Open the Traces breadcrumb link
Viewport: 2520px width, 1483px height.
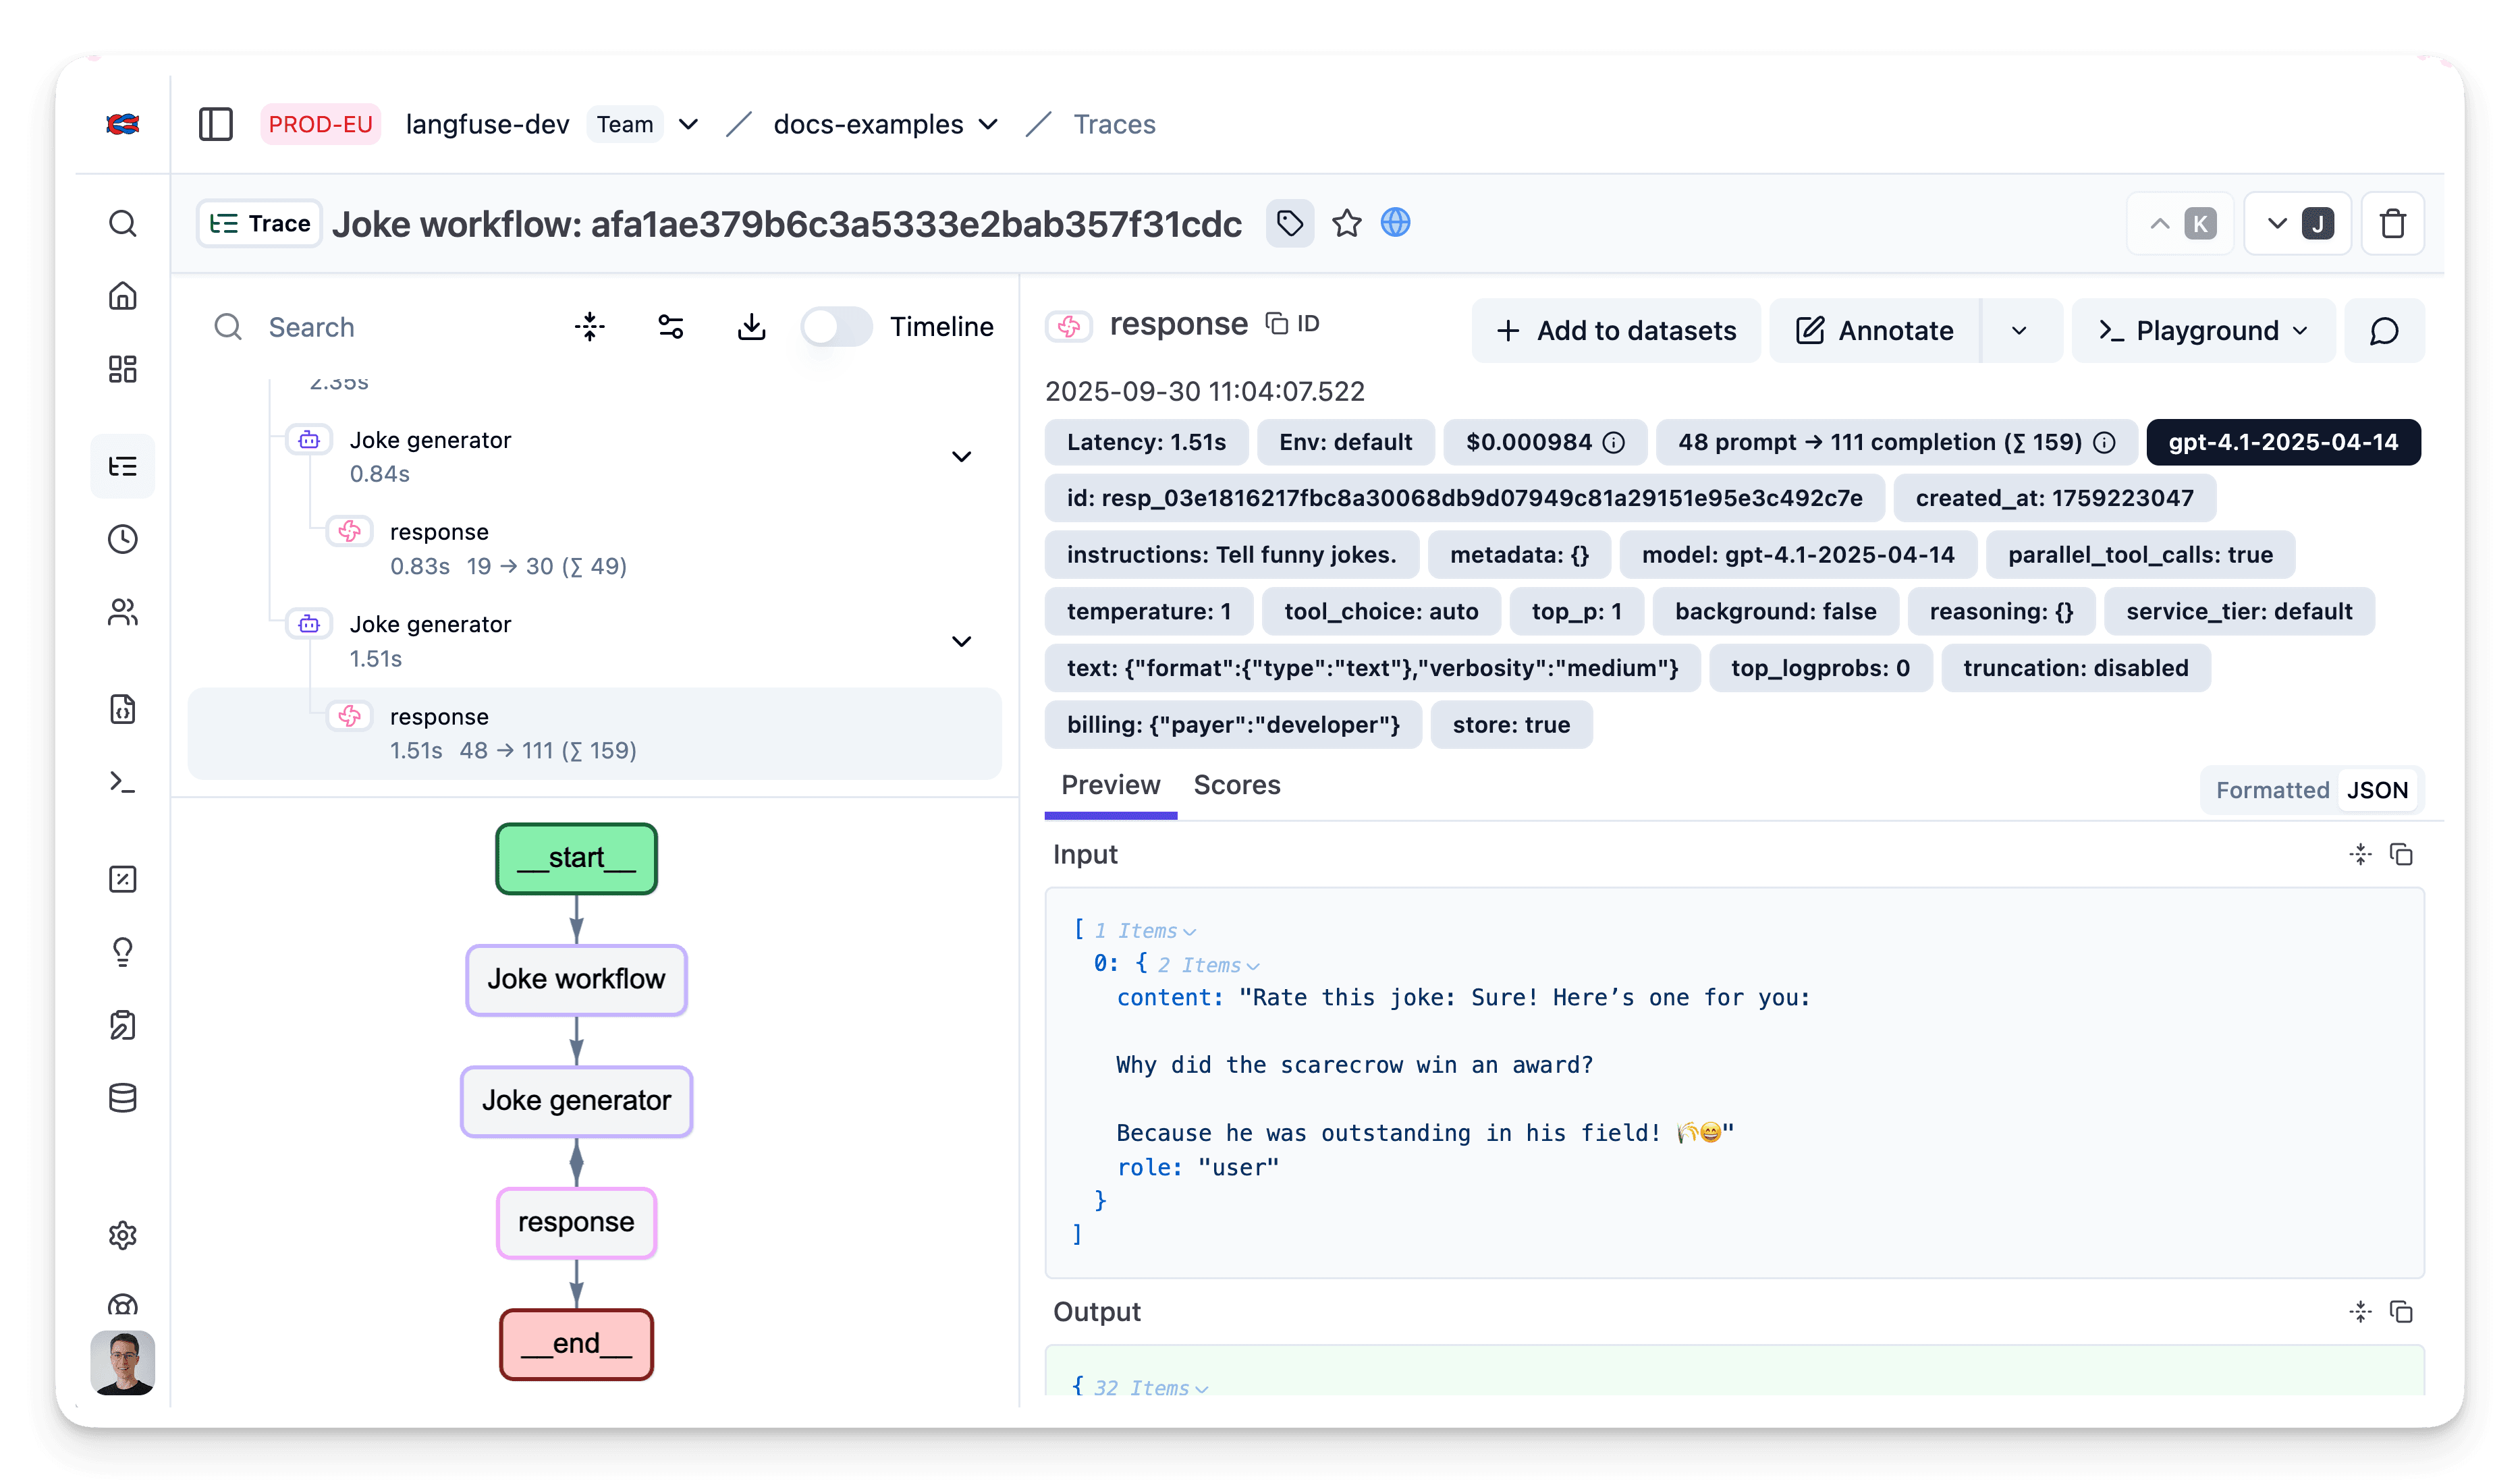tap(1114, 124)
